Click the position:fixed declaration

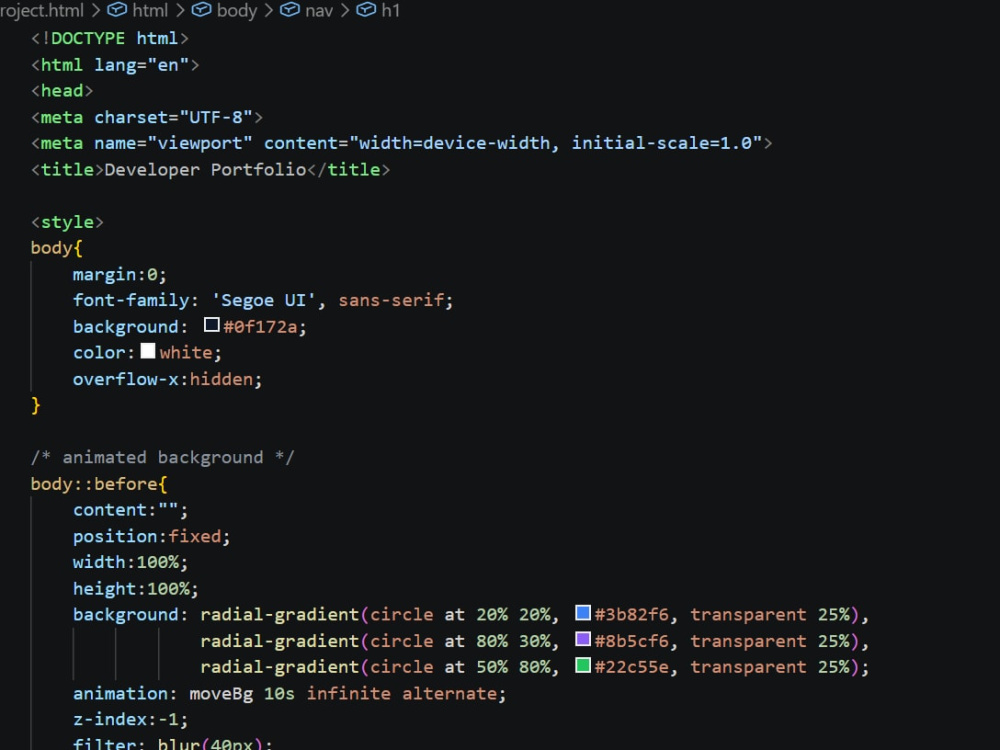[x=151, y=536]
